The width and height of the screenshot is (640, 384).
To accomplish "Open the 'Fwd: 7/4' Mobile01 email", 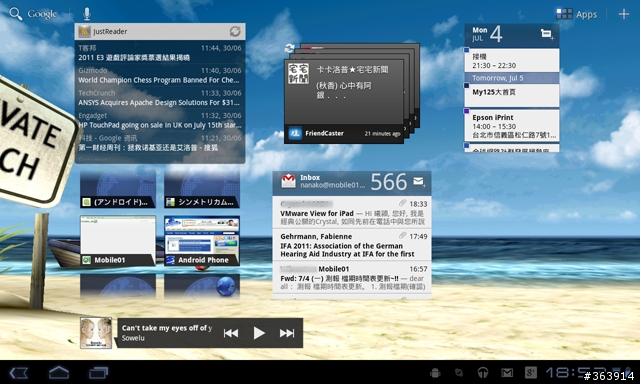I will pyautogui.click(x=352, y=277).
